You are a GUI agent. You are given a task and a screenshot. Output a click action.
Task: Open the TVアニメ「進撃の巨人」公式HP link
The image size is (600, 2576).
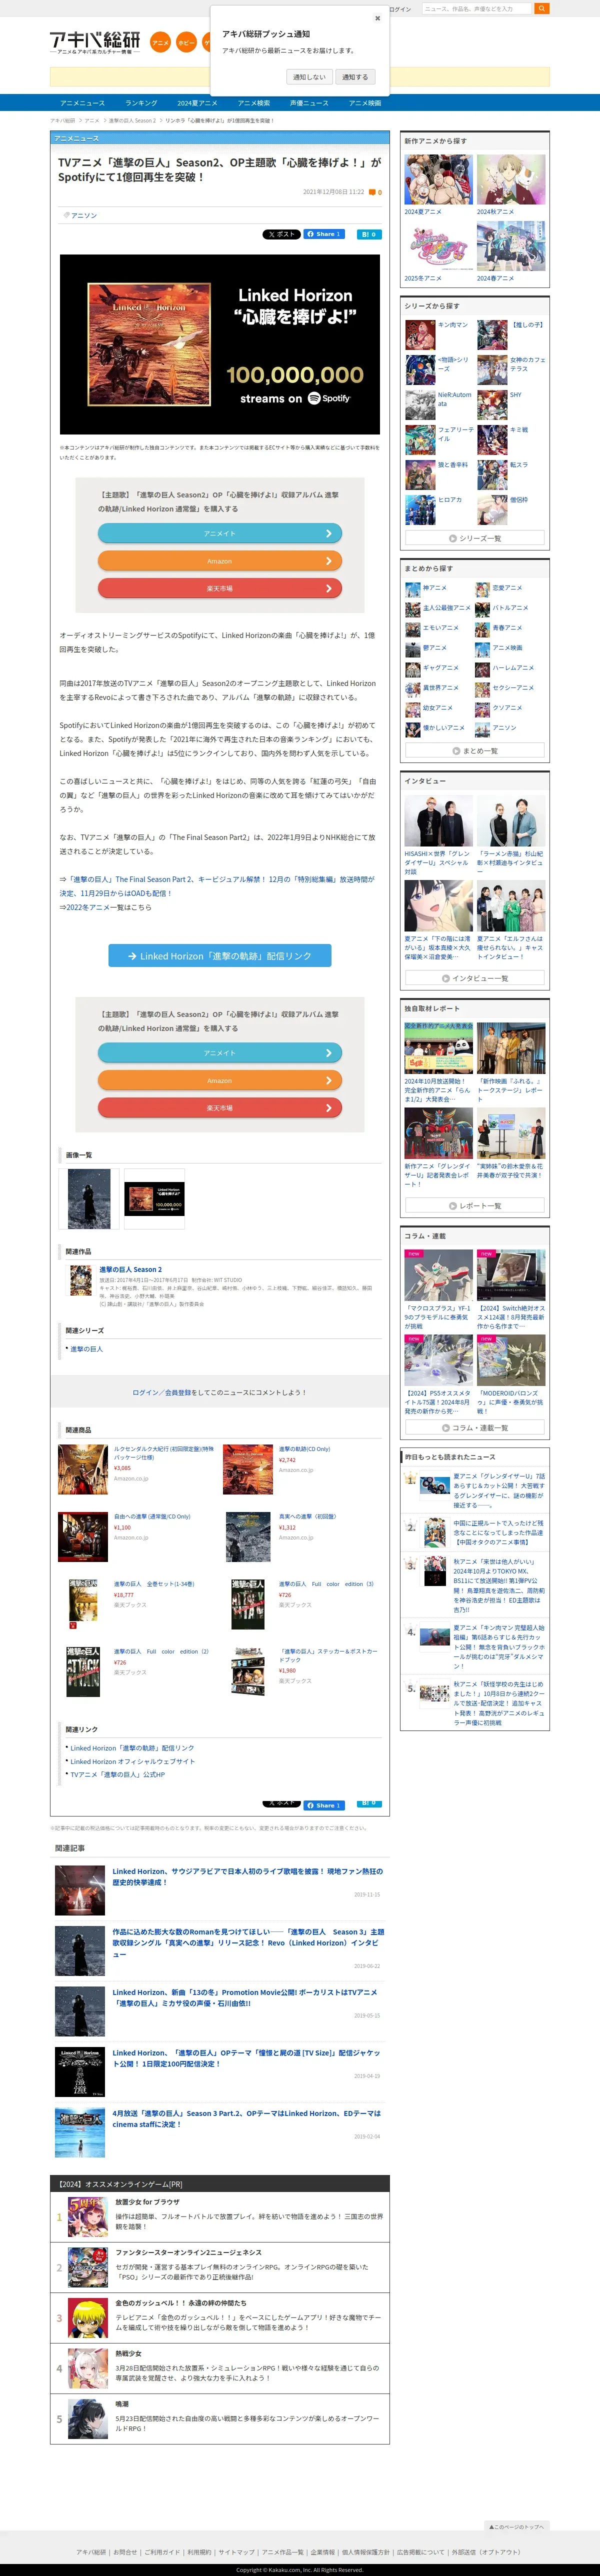click(117, 1774)
